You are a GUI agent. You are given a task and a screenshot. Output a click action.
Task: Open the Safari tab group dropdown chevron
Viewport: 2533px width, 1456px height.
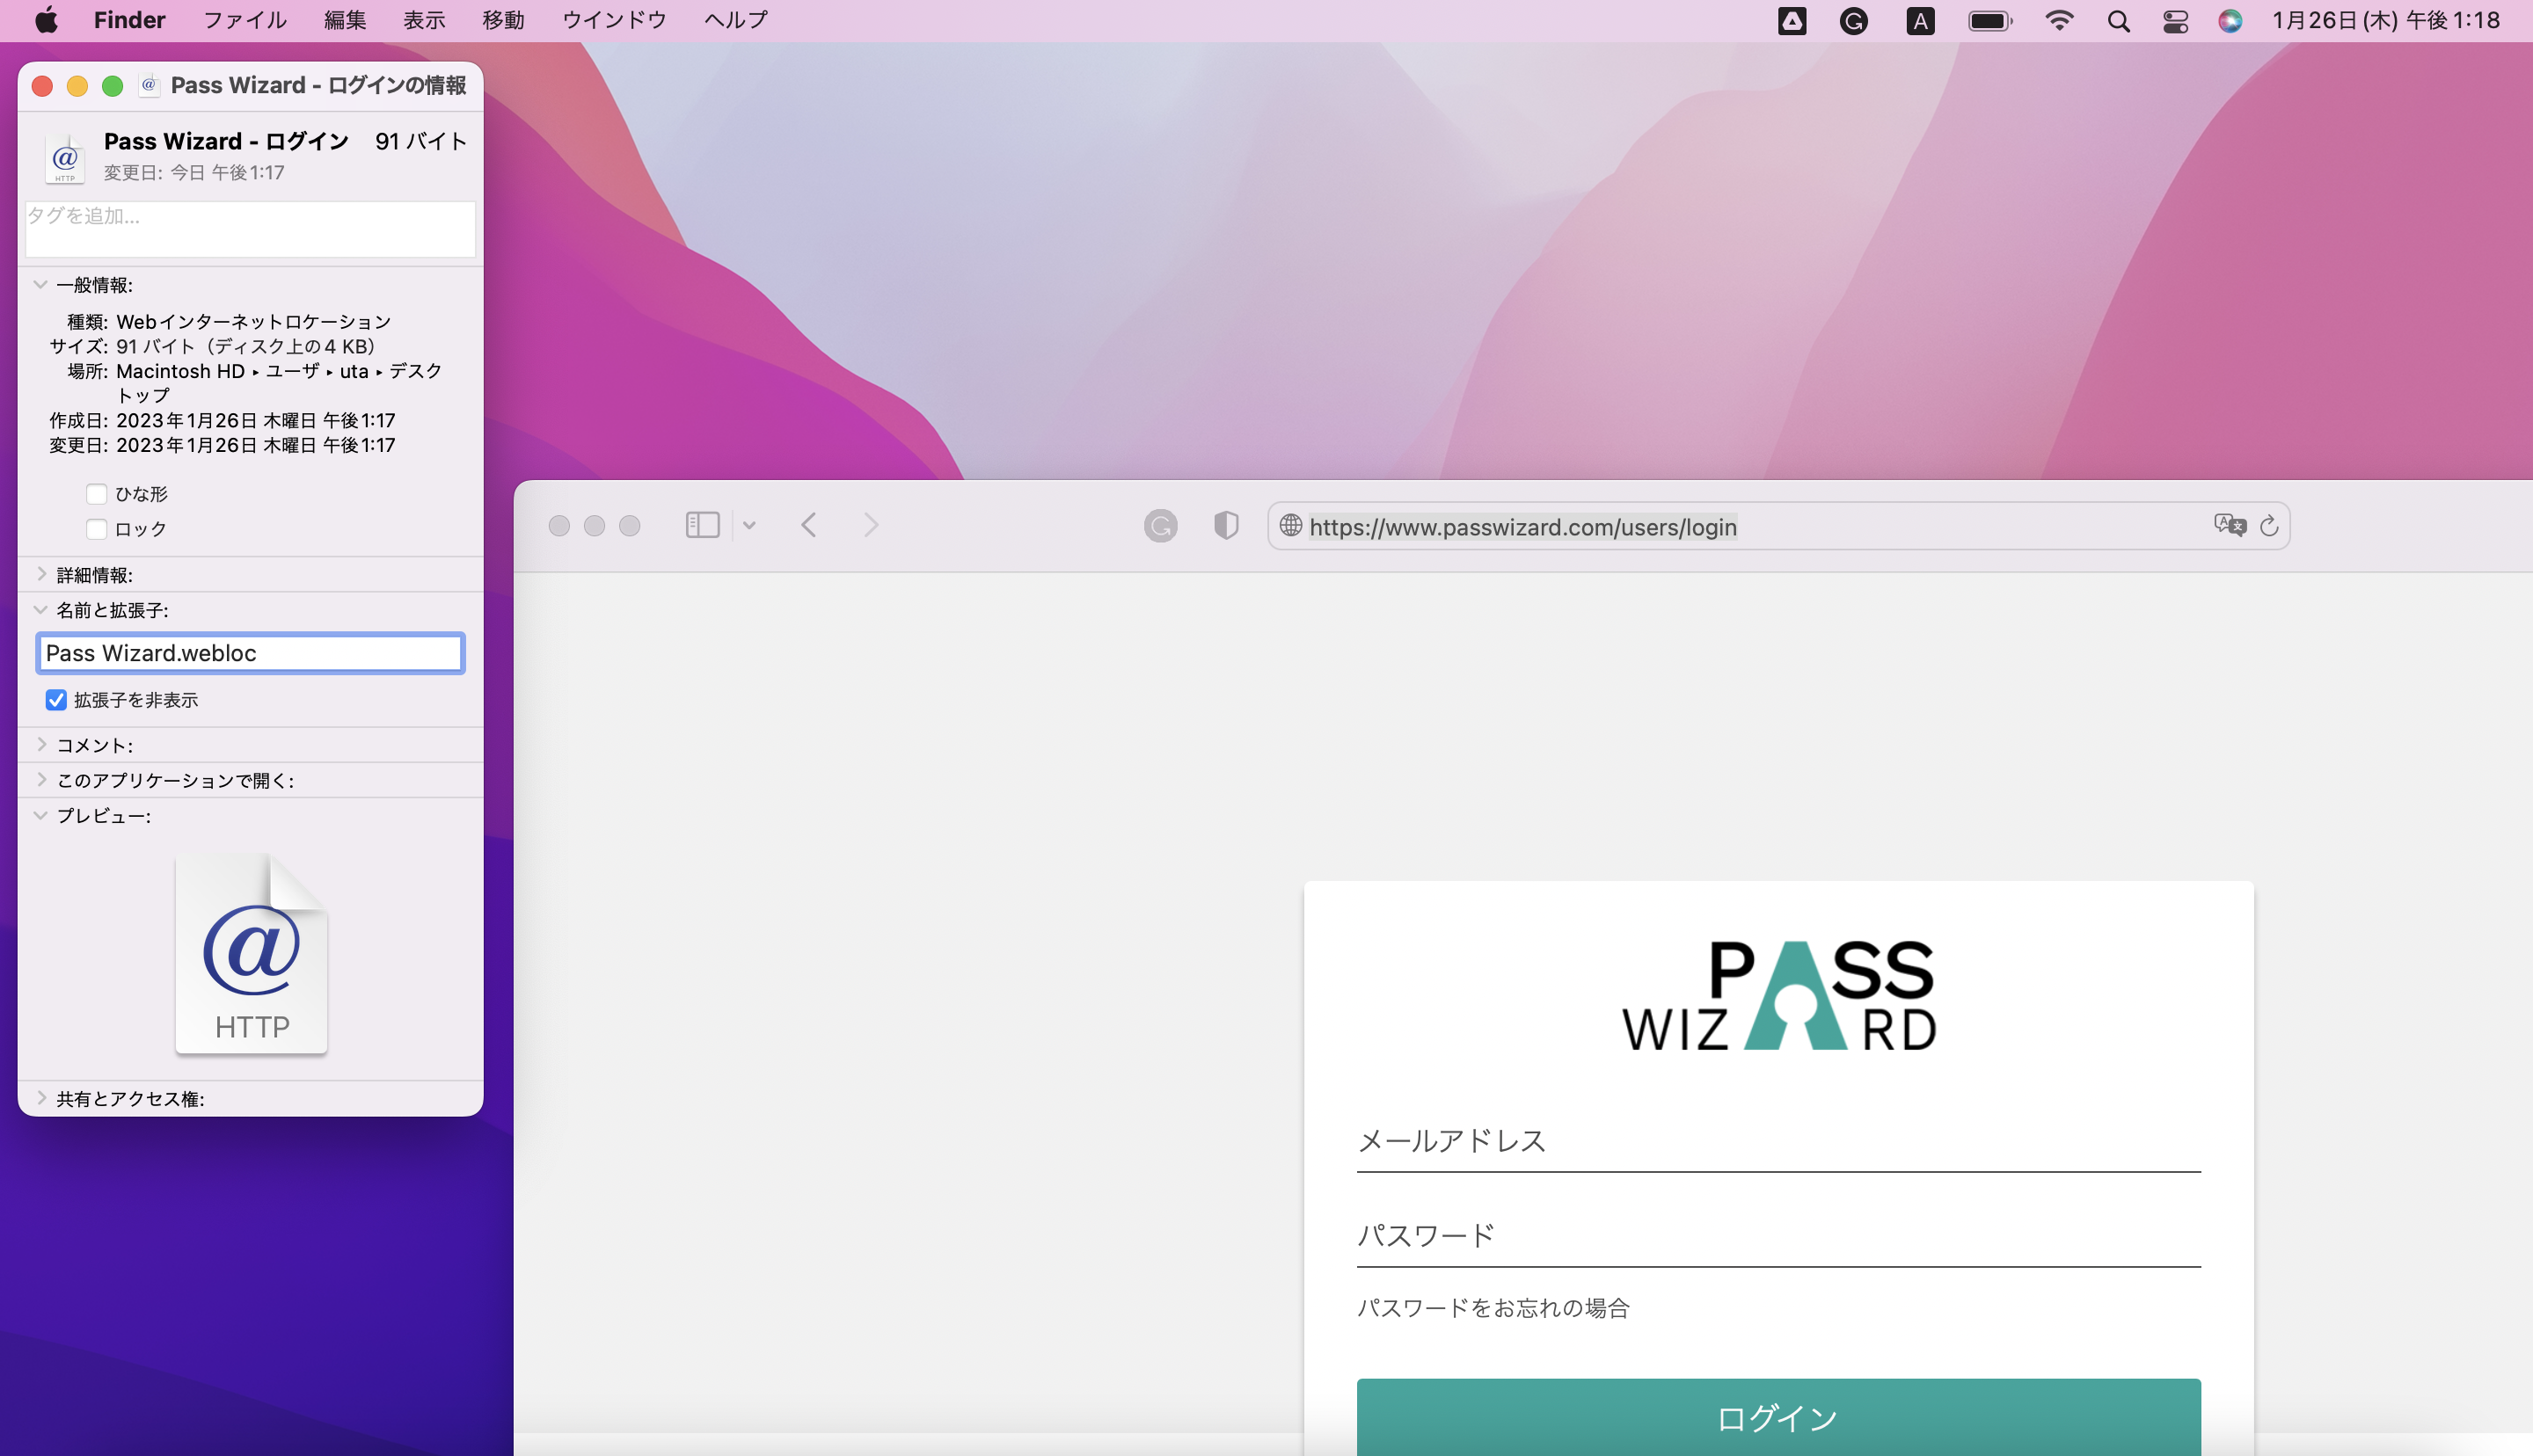click(x=749, y=525)
